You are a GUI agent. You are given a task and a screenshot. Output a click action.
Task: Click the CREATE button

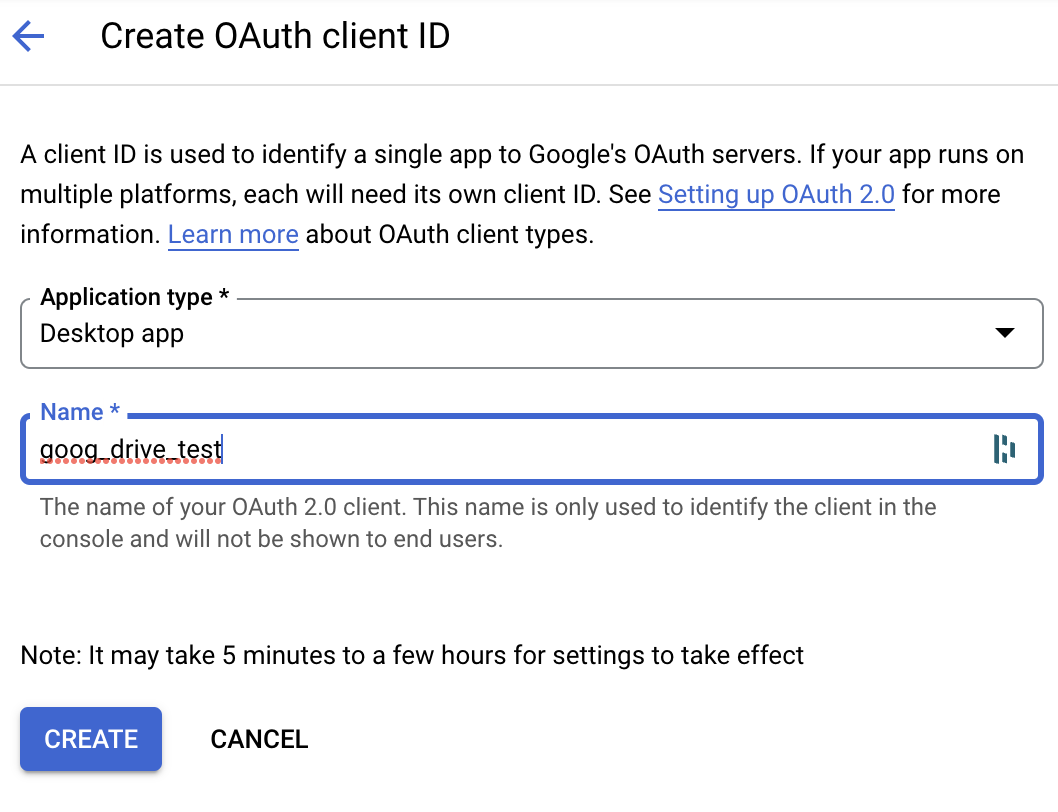click(91, 739)
